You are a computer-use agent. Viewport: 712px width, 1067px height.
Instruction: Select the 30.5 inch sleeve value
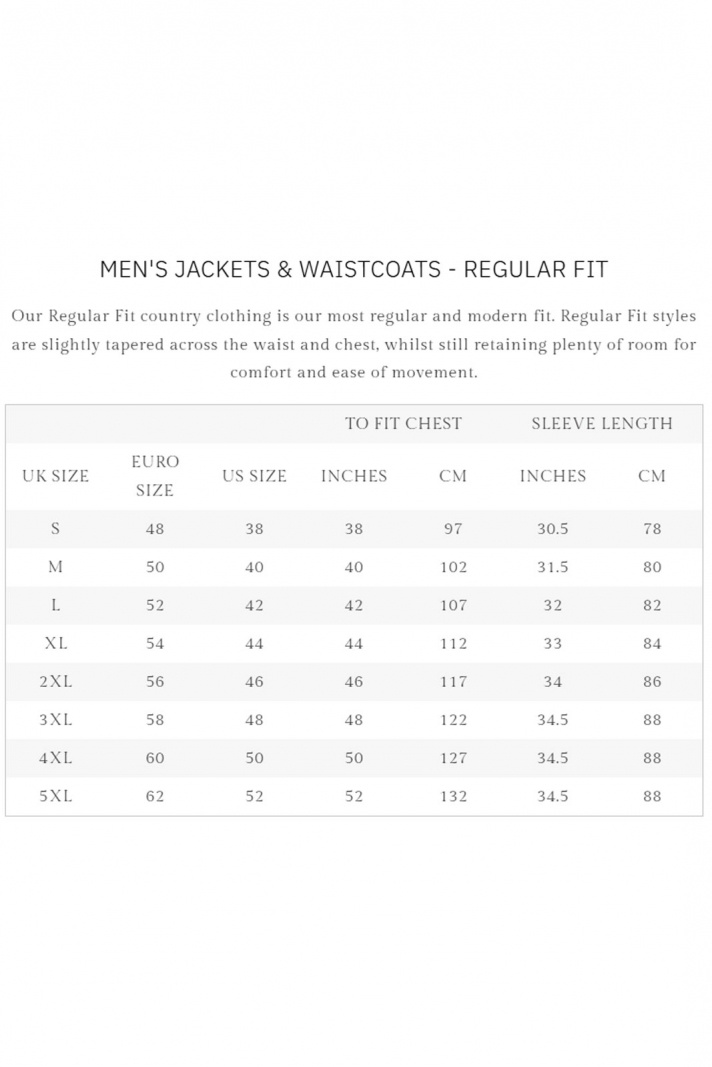click(x=552, y=528)
